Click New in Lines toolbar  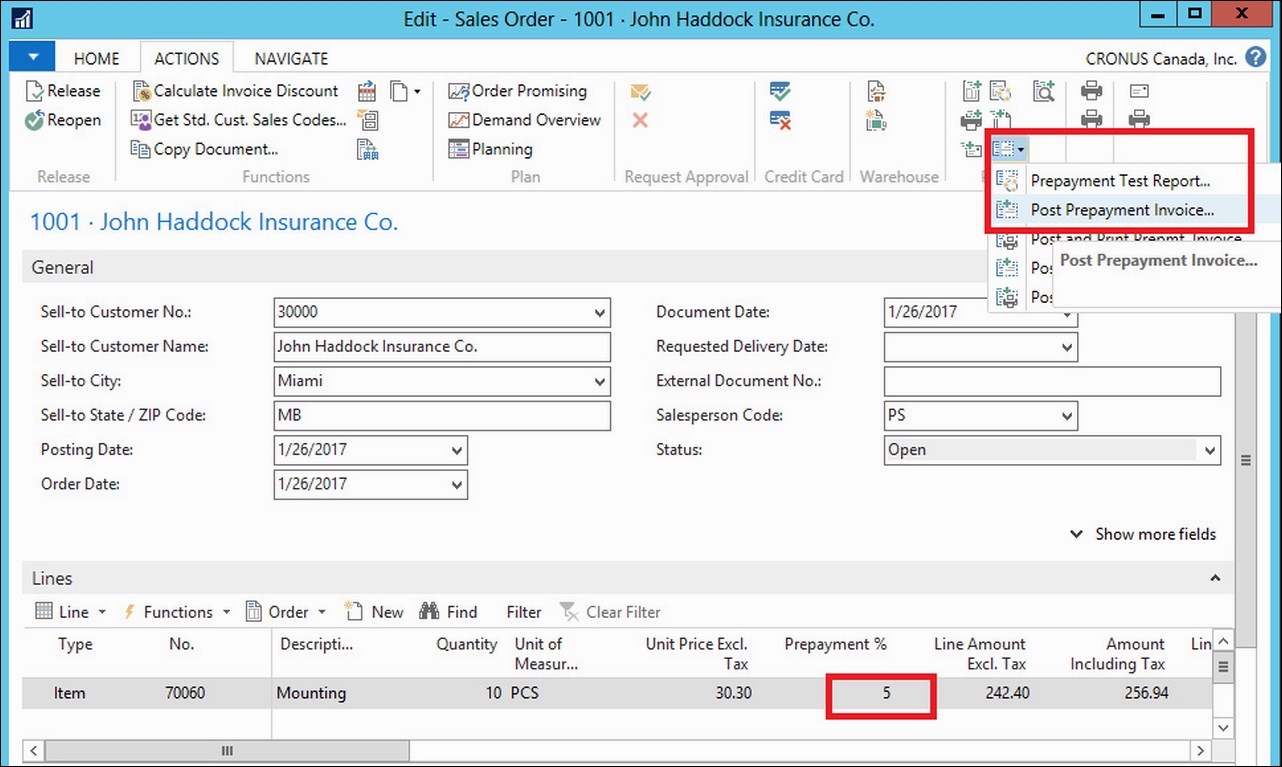pos(374,612)
